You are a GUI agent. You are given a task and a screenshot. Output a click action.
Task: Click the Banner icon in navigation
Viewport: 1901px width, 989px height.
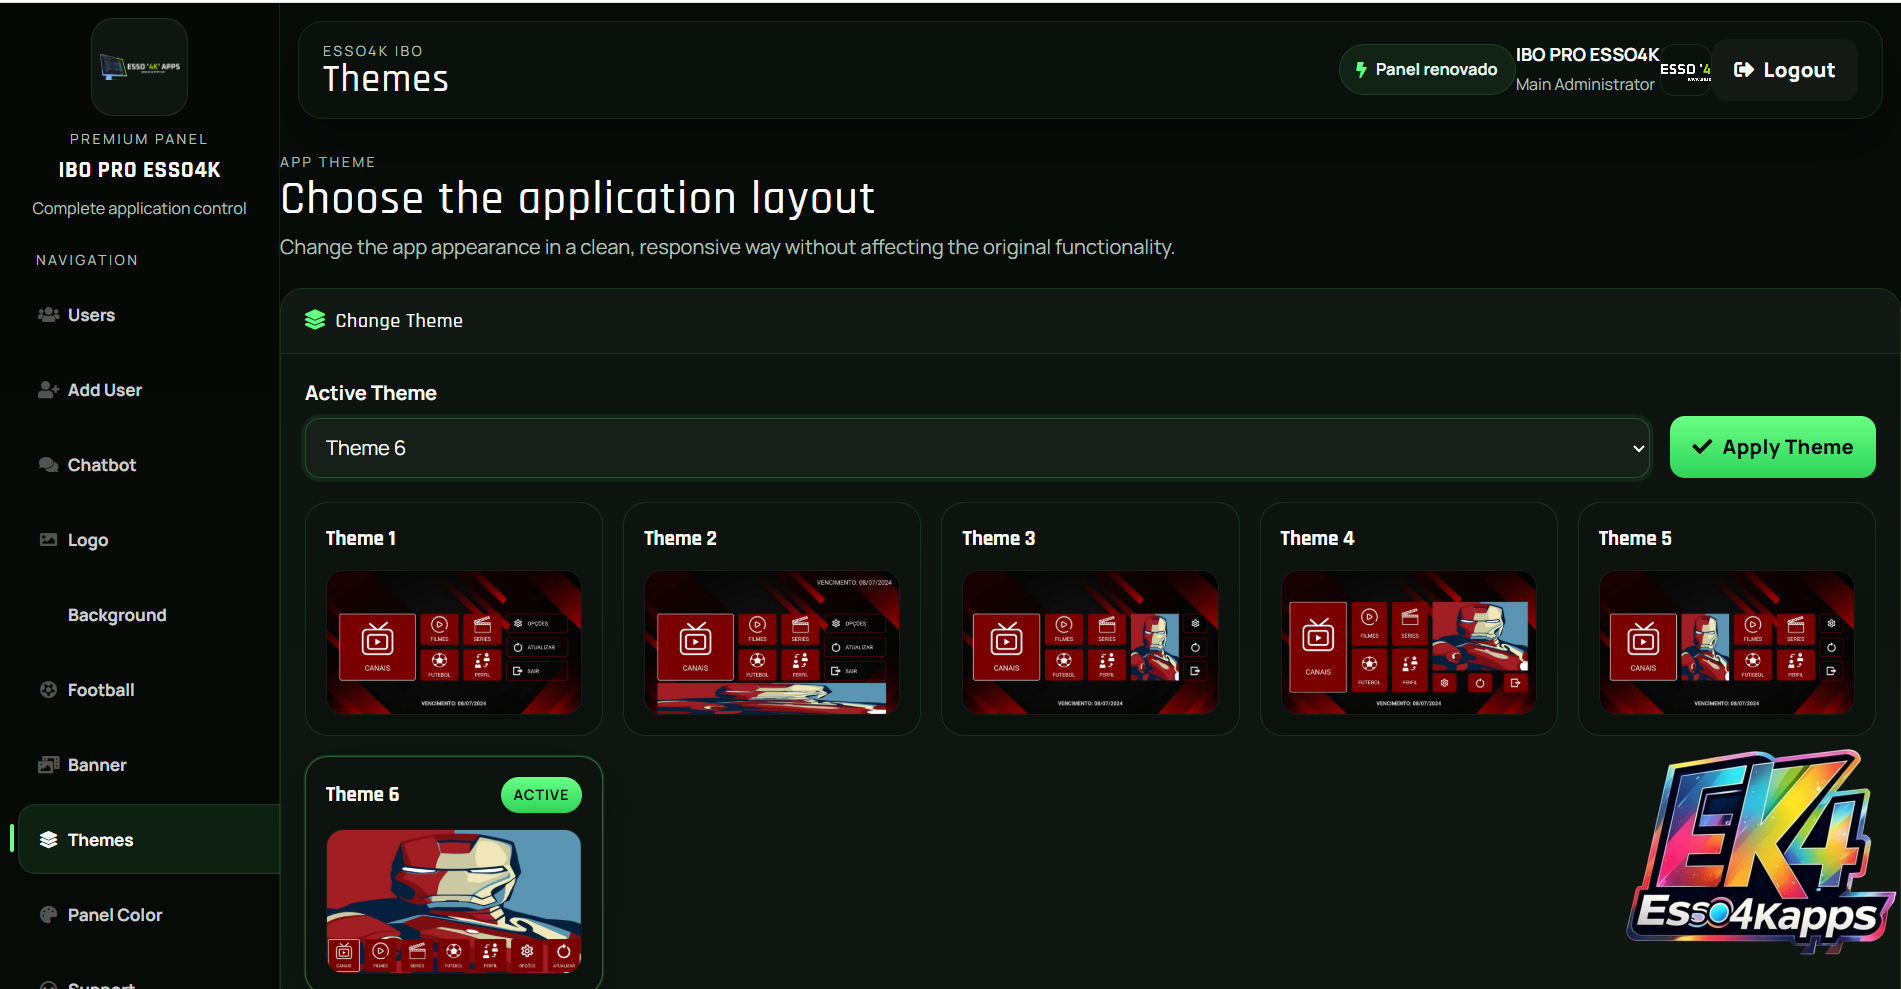pos(48,765)
